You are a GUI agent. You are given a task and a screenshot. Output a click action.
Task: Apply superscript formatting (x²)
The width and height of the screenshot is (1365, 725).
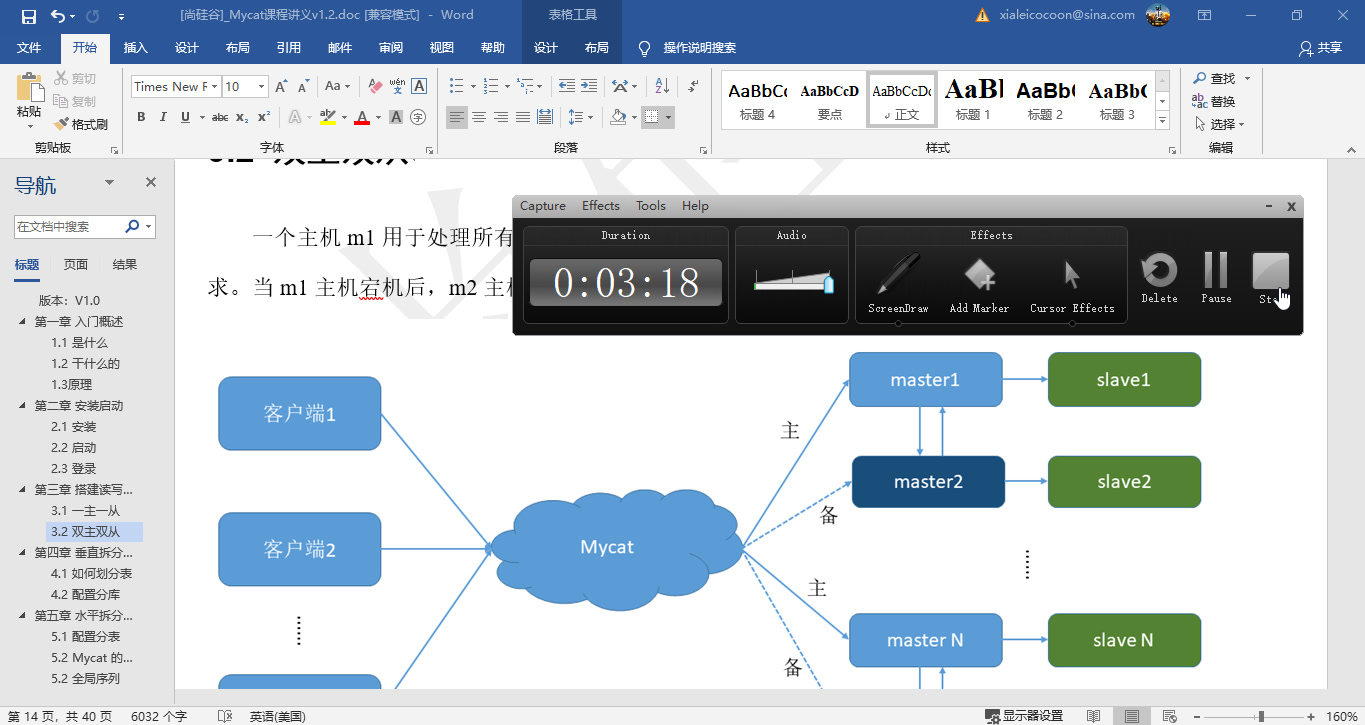point(262,117)
